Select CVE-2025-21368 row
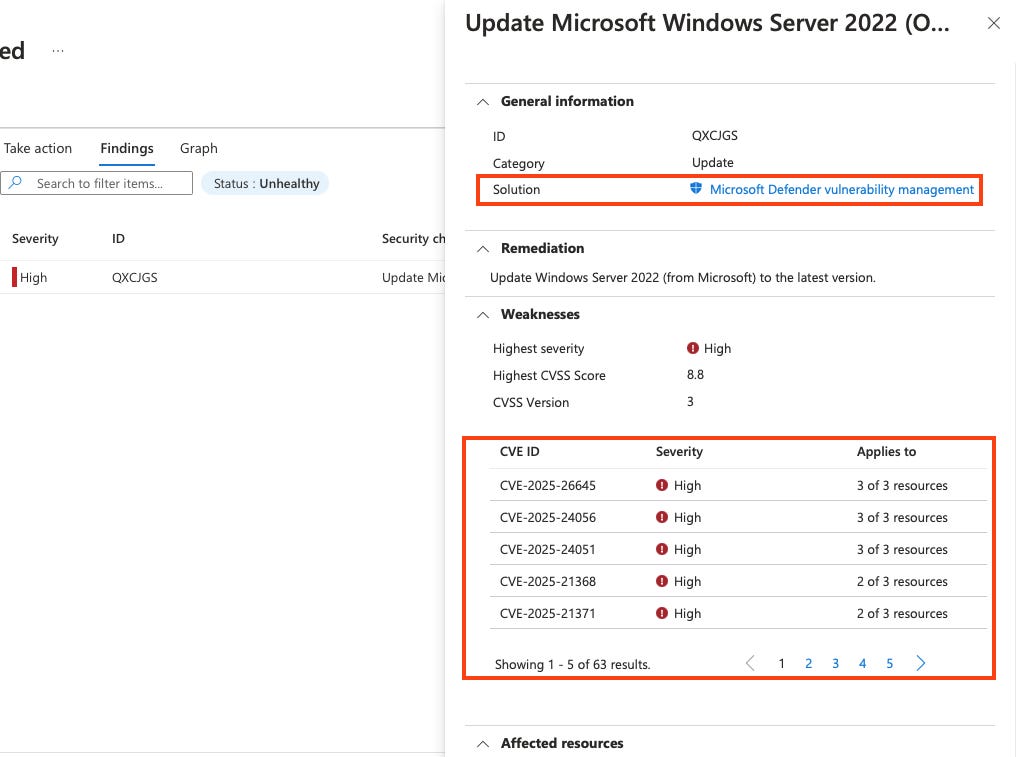 [x=738, y=581]
